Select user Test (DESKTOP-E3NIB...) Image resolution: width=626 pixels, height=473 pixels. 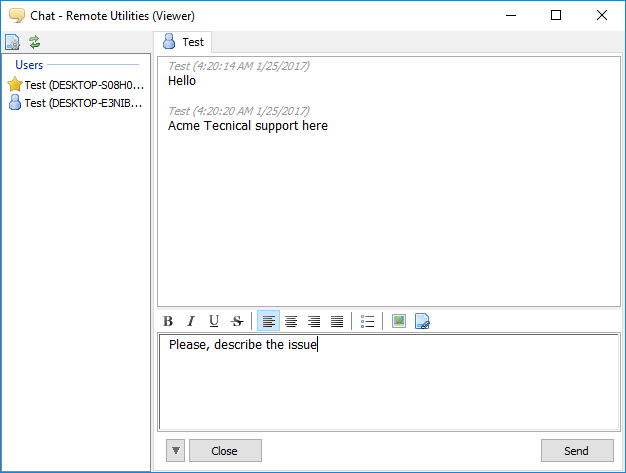[76, 103]
